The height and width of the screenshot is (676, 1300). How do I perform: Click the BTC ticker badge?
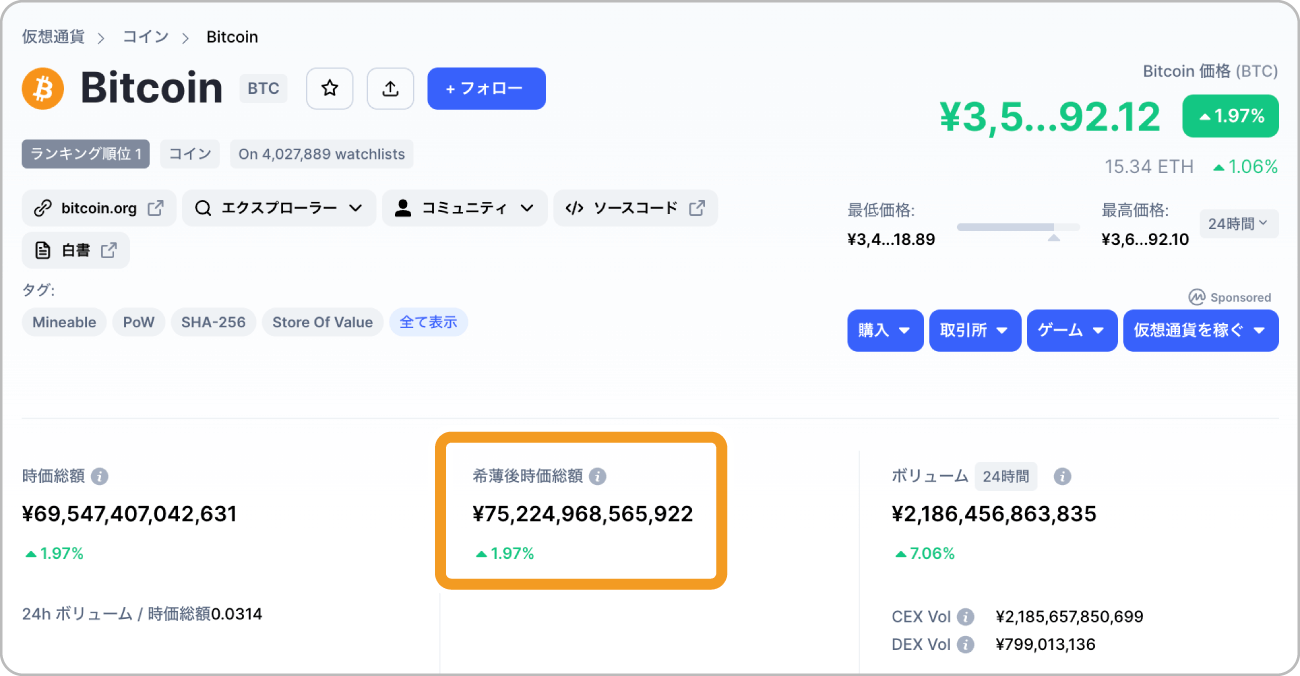click(x=263, y=88)
